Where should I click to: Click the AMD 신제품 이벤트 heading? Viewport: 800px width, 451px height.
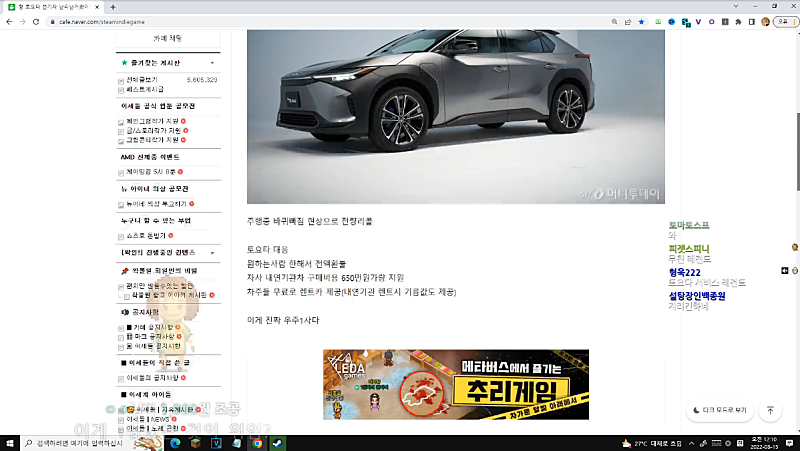click(150, 157)
